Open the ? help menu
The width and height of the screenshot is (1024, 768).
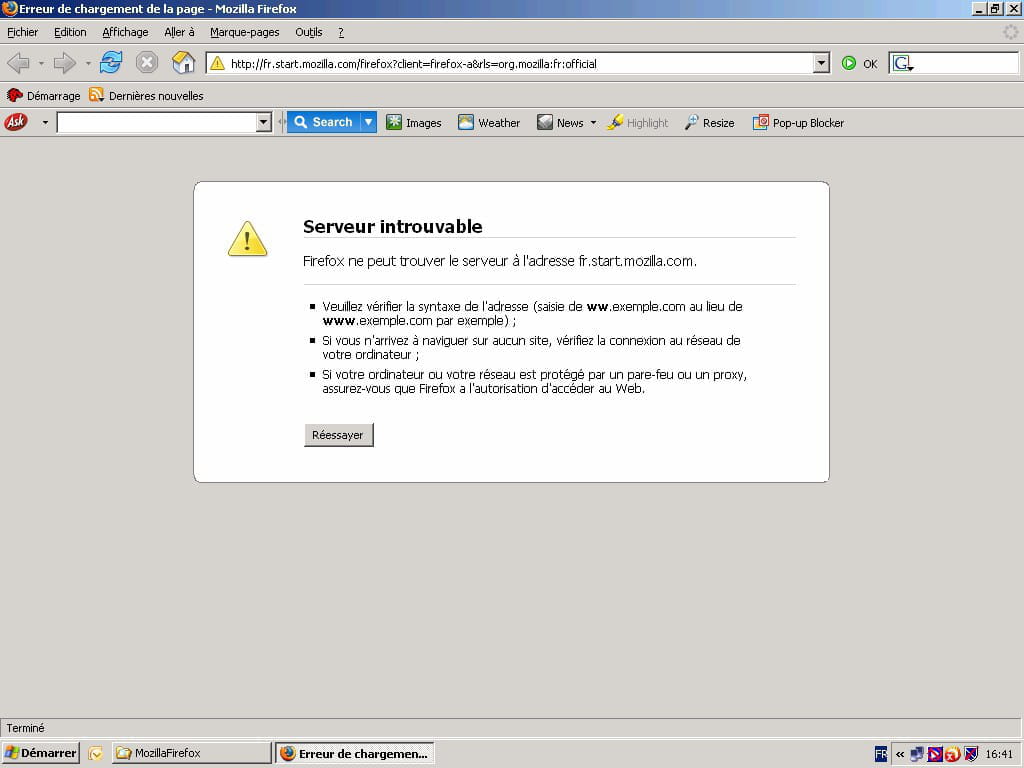click(x=341, y=32)
